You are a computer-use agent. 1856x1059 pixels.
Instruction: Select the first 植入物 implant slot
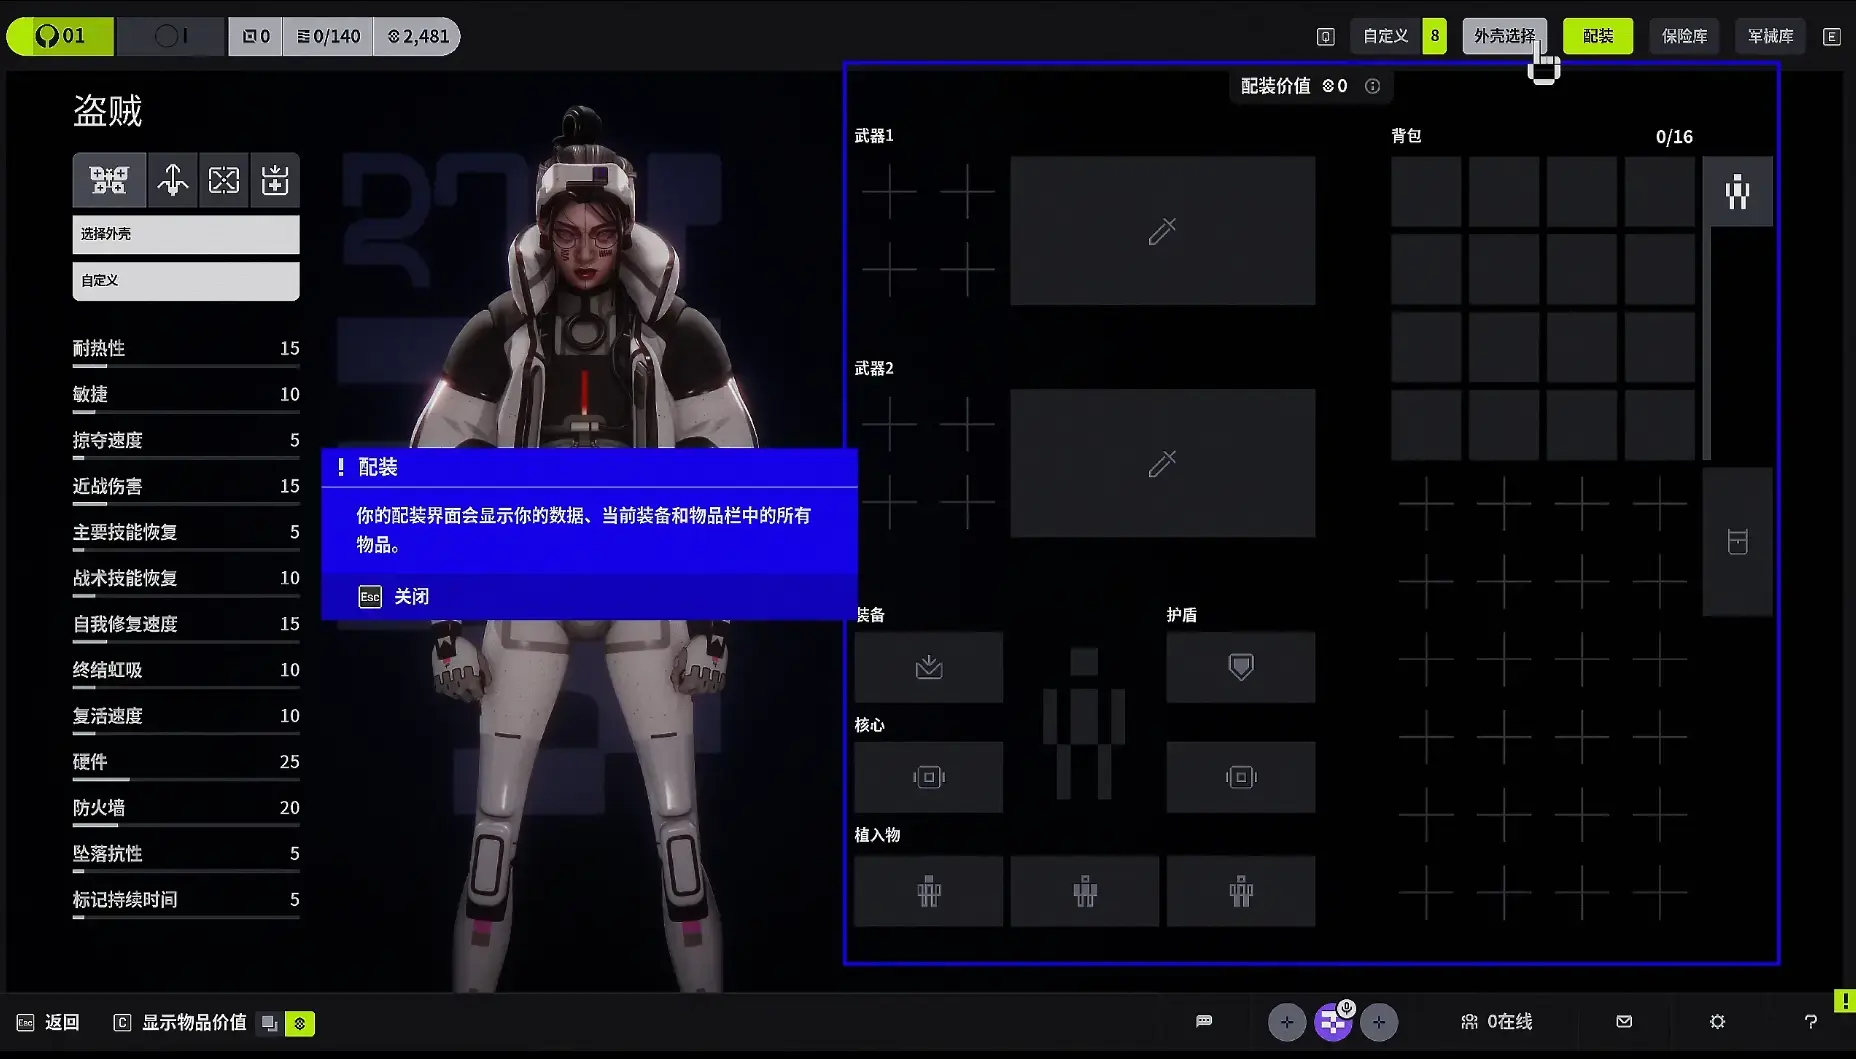pyautogui.click(x=929, y=891)
